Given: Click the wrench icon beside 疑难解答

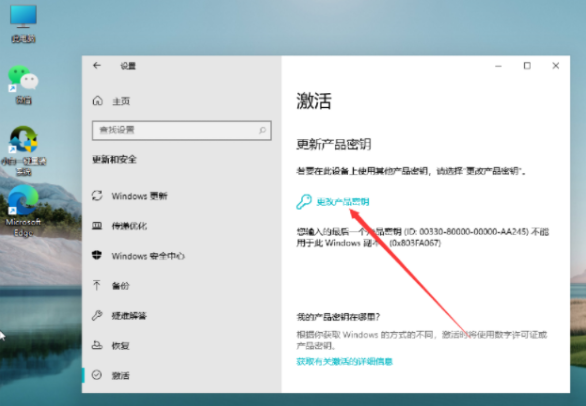Looking at the screenshot, I should 97,316.
